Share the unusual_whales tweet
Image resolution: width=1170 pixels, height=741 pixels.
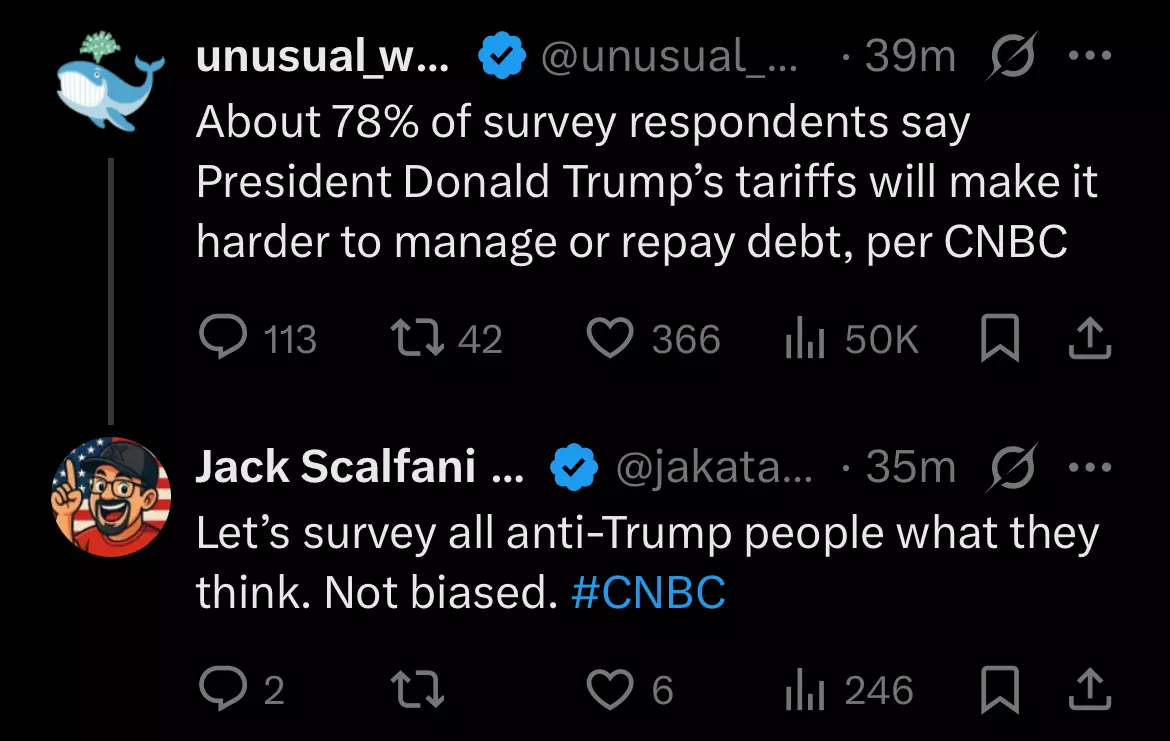[x=1089, y=338]
